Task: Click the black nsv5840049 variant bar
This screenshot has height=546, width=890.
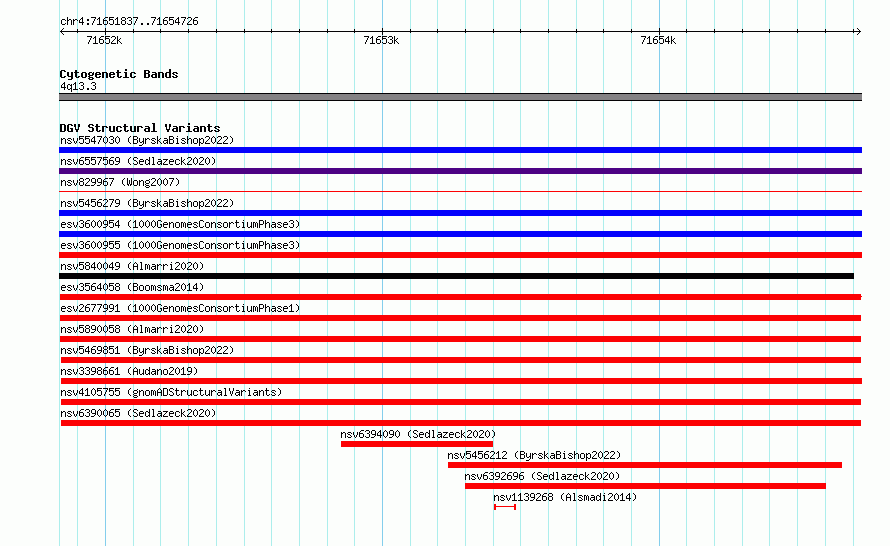Action: [456, 276]
